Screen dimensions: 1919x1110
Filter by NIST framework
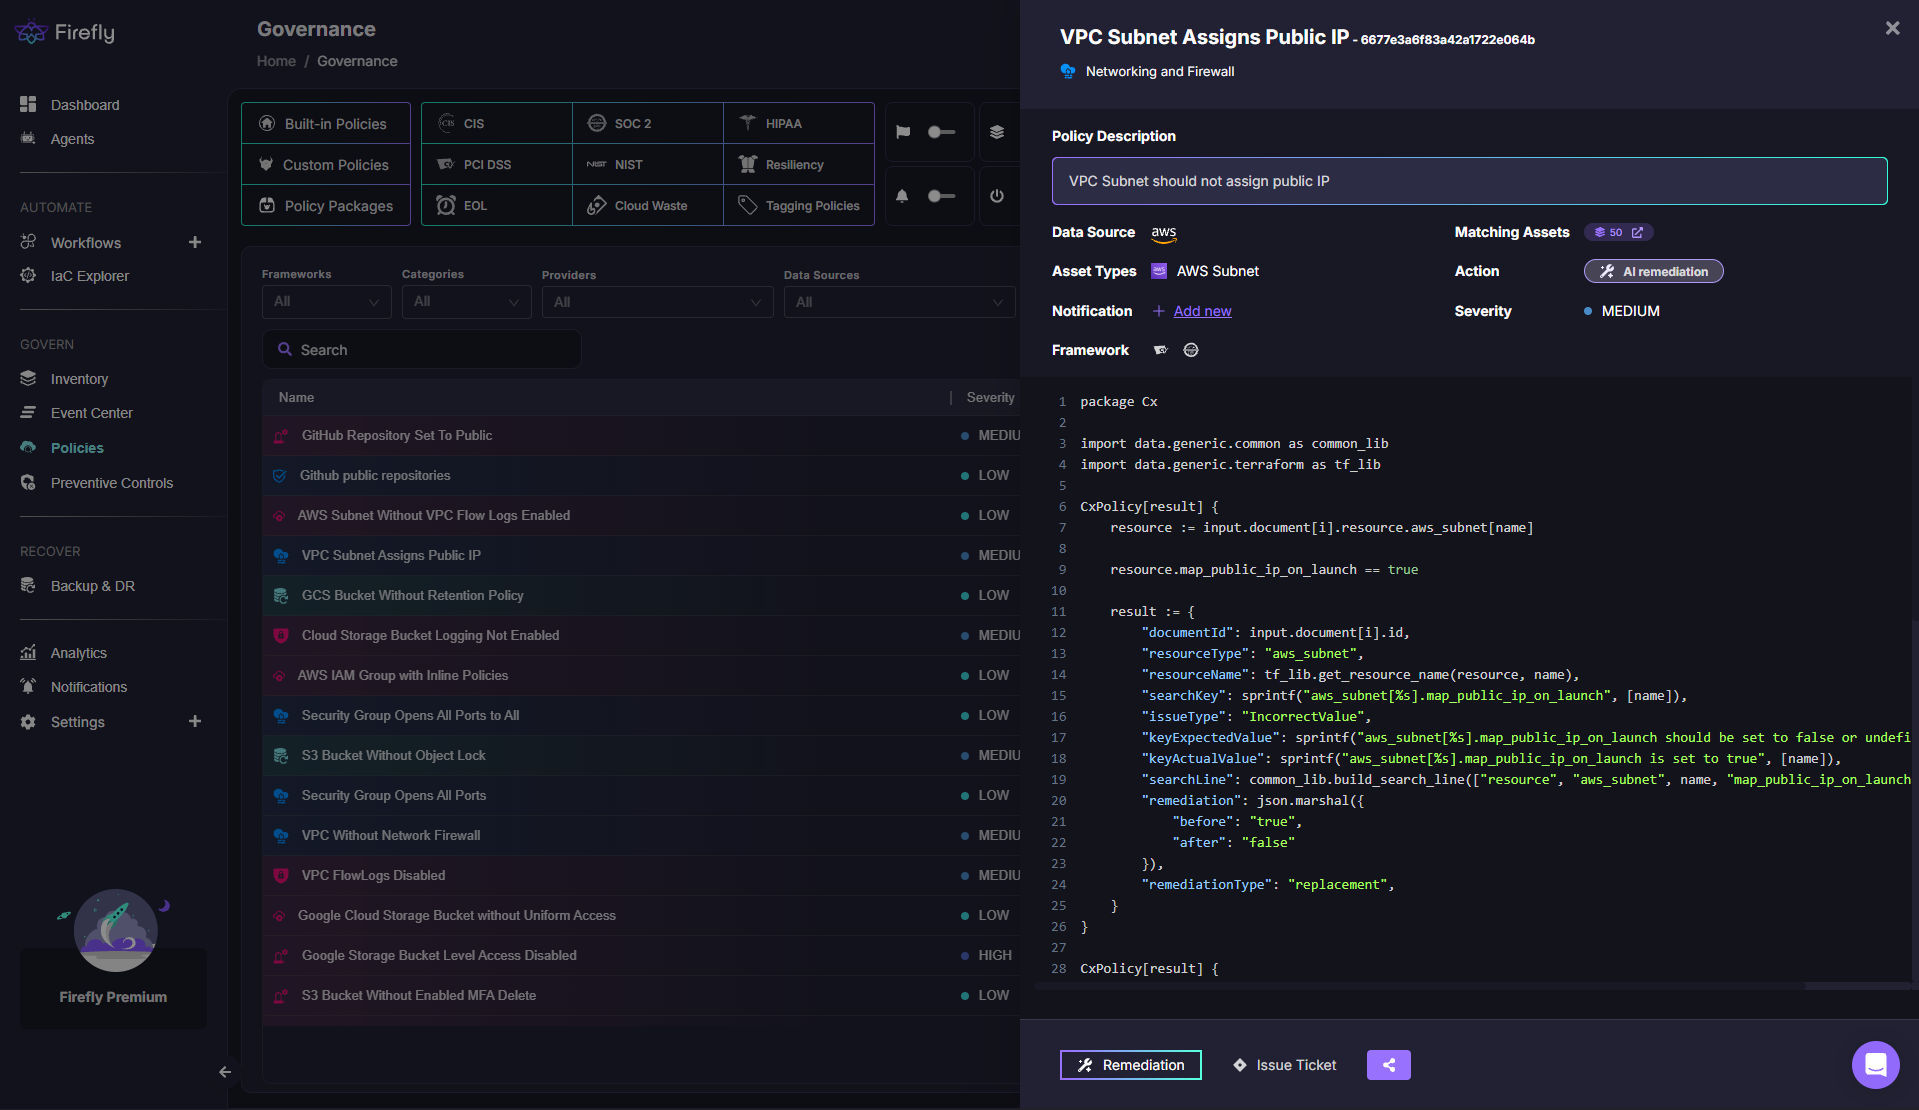coord(648,165)
